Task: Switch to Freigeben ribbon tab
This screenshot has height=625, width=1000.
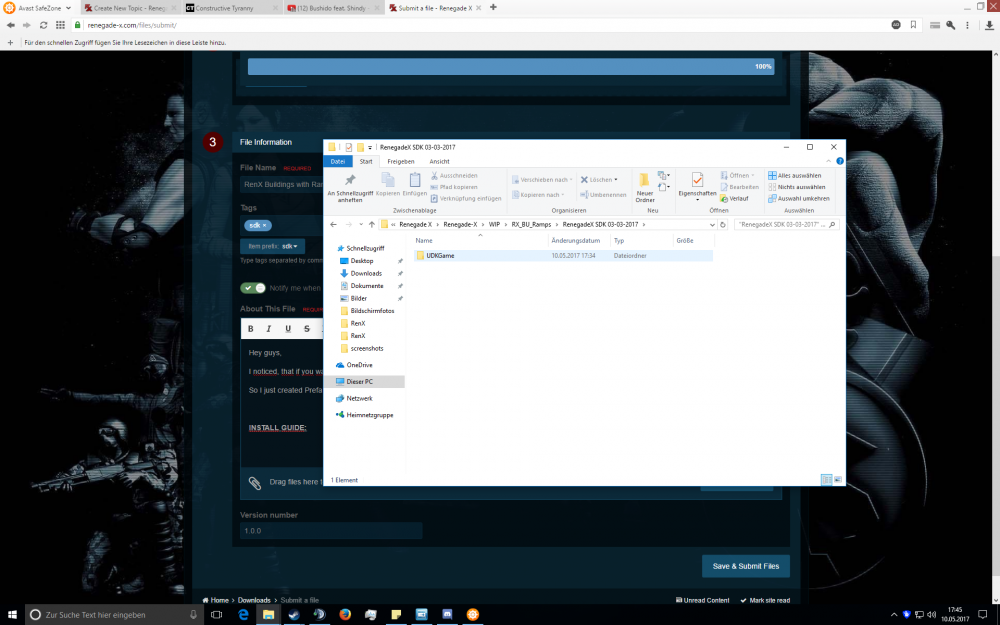Action: (x=401, y=161)
